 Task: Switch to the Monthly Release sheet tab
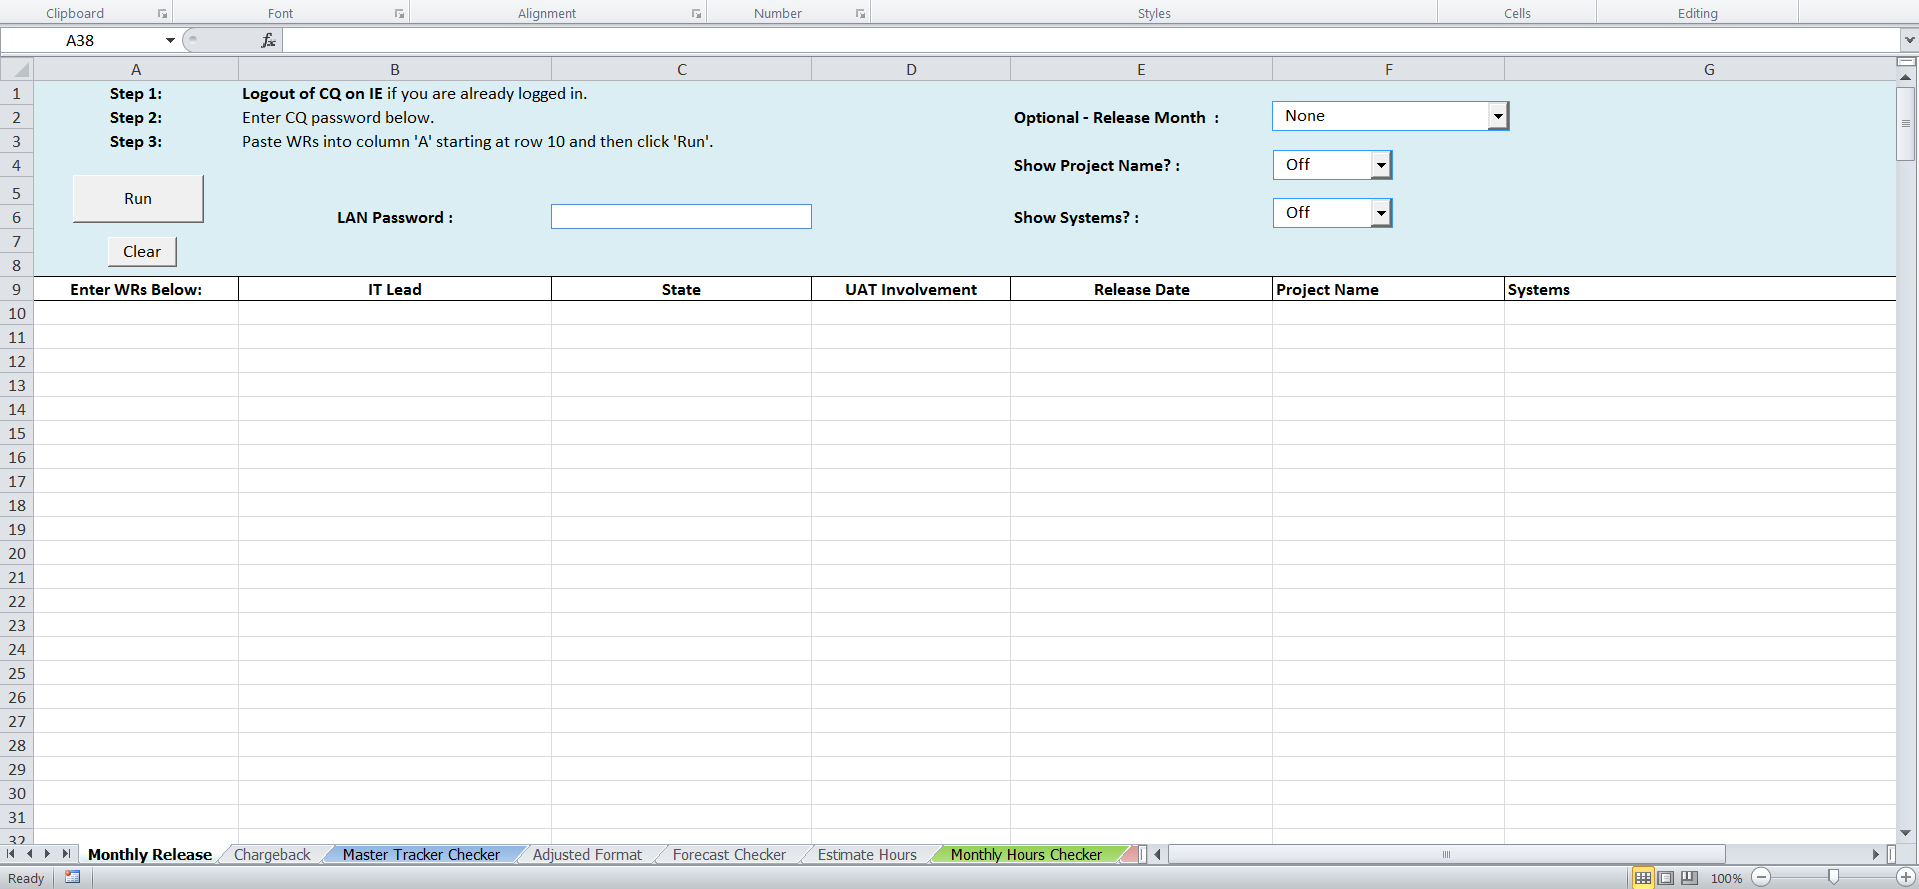click(x=150, y=854)
